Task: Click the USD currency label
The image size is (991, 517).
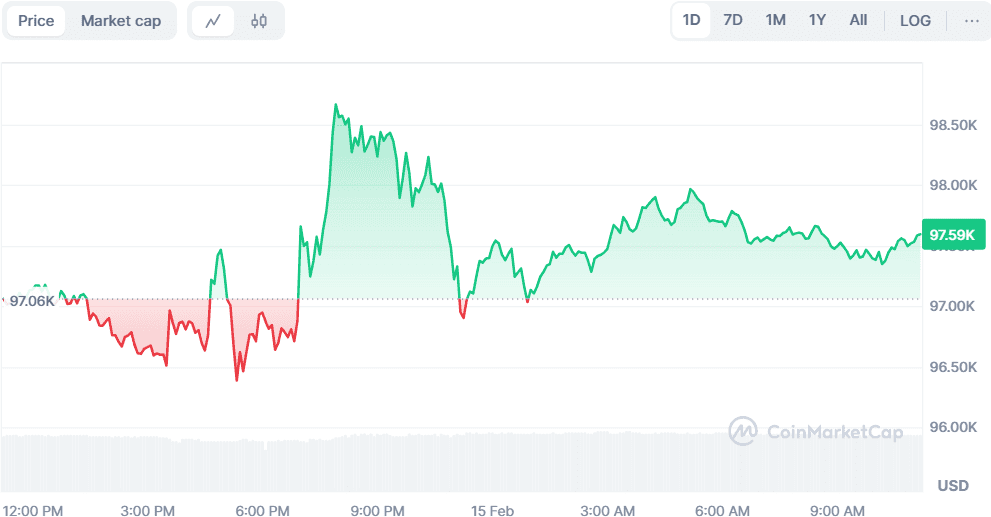Action: pos(953,486)
